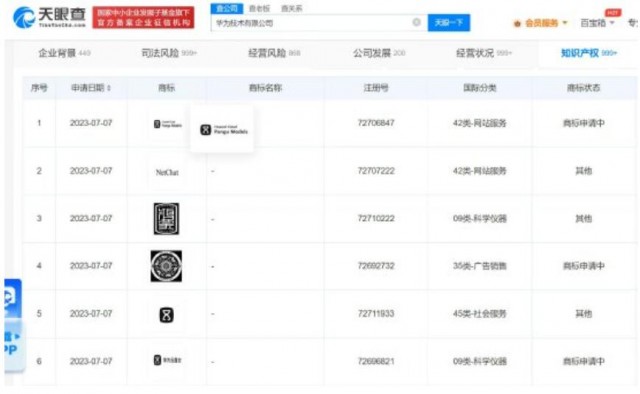Click the red official credit agency banner
This screenshot has height=394, width=640.
click(143, 18)
